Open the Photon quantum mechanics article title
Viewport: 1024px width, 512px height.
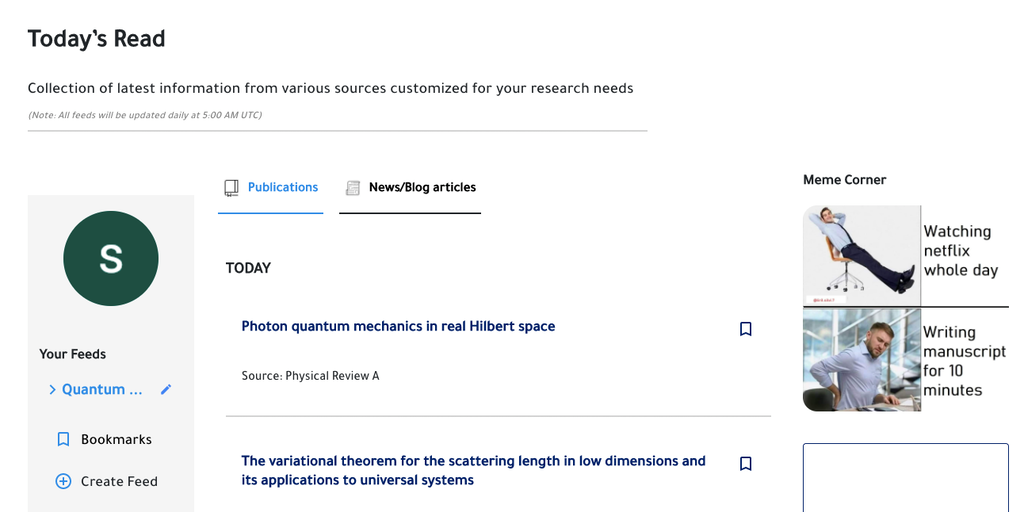(398, 326)
